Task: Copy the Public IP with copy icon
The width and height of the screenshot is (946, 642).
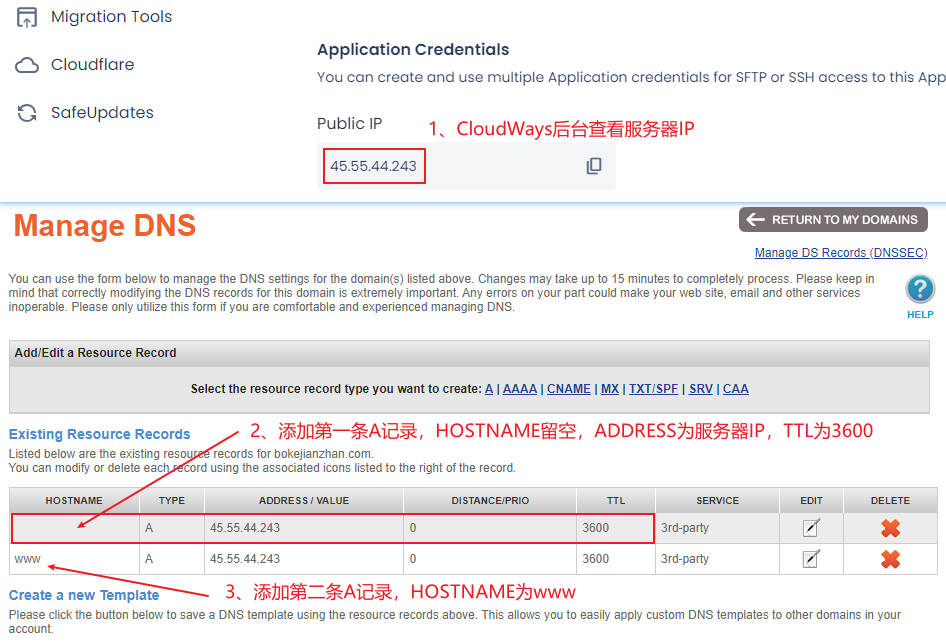Action: [x=594, y=166]
